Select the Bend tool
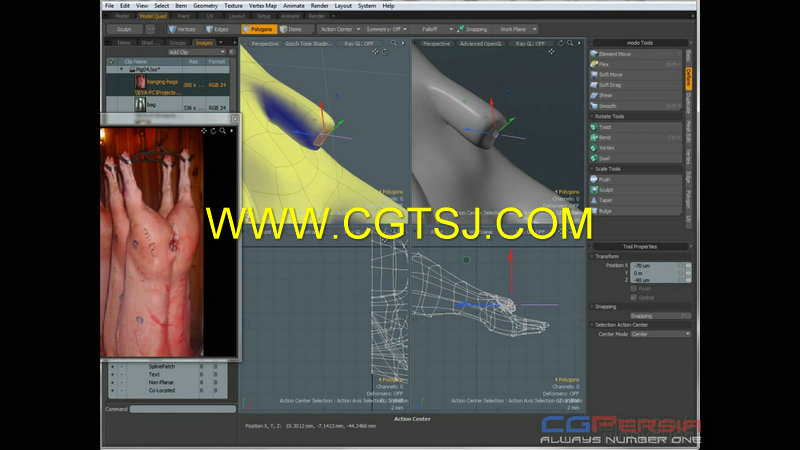Screen dimensions: 800x450 tap(636, 137)
